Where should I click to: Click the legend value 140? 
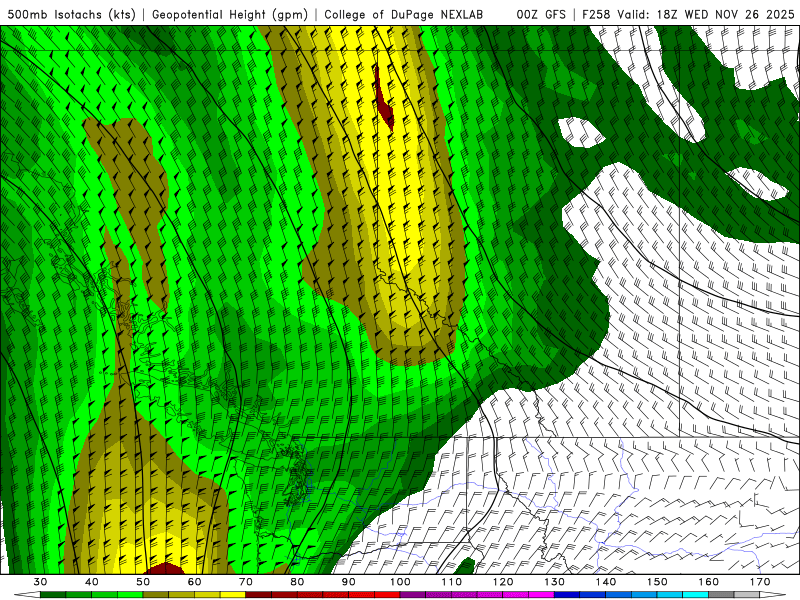[606, 582]
